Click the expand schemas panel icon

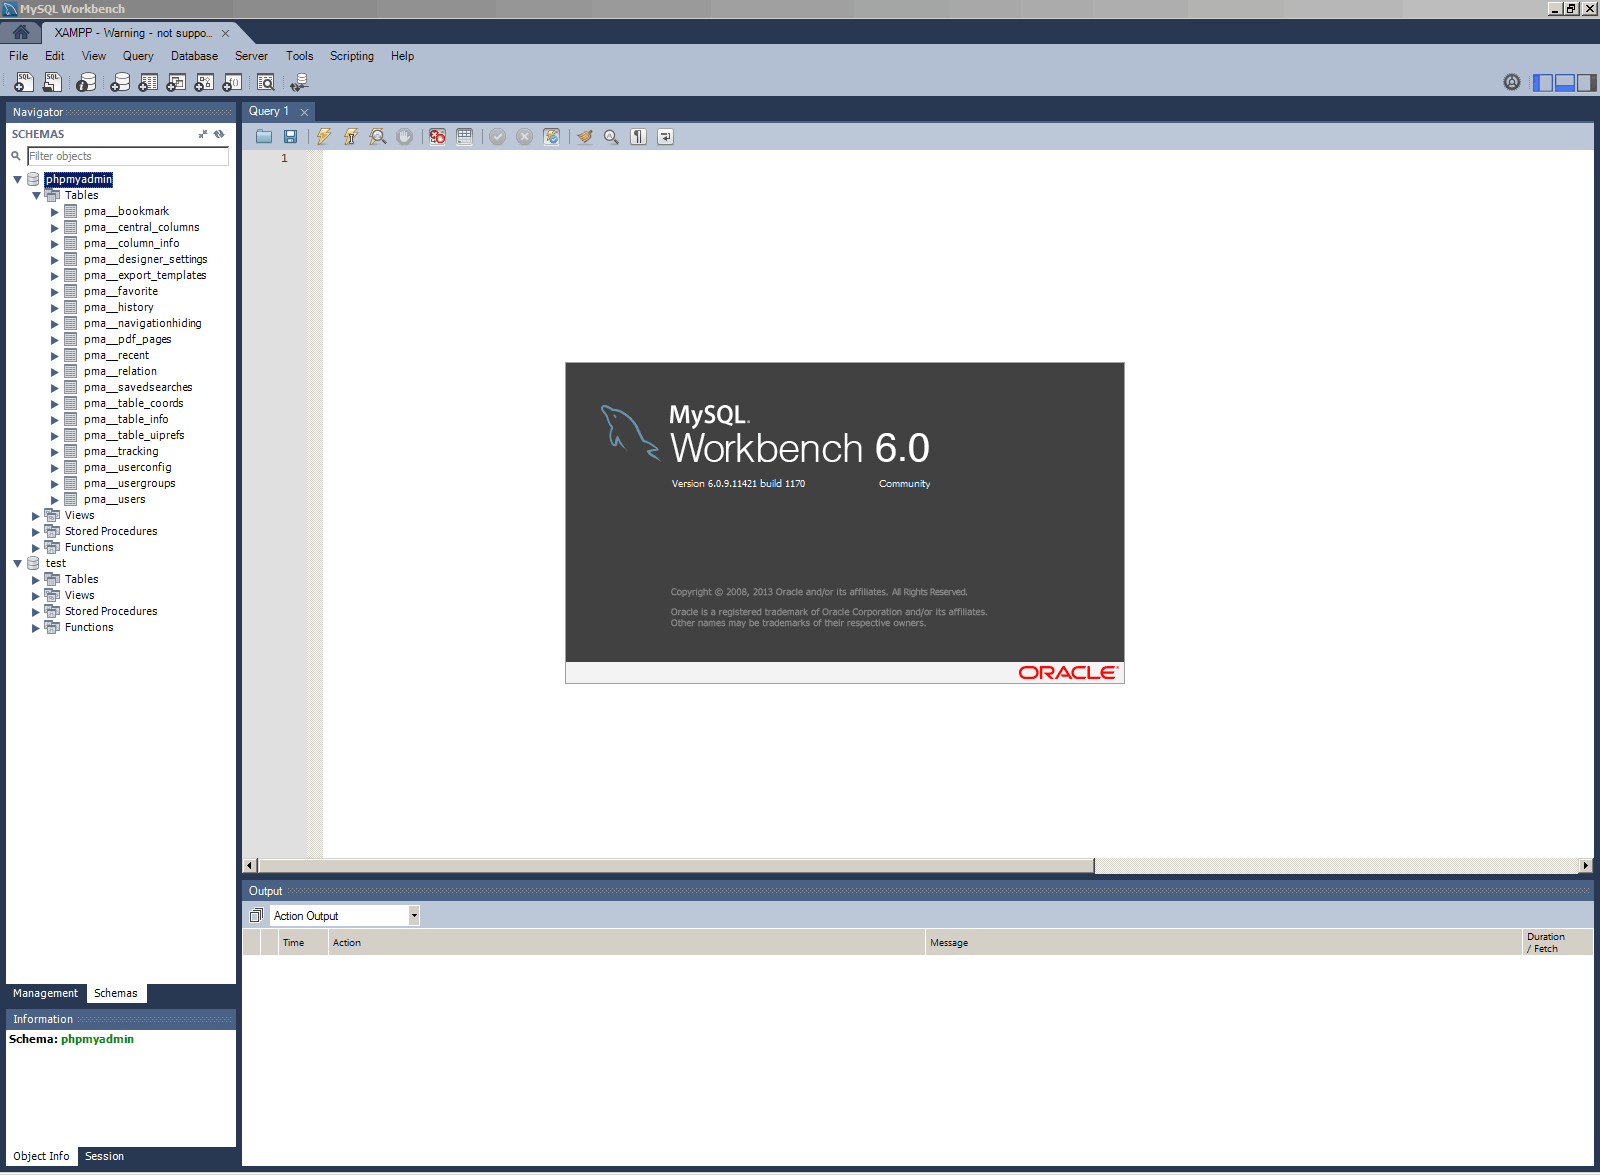pos(203,134)
